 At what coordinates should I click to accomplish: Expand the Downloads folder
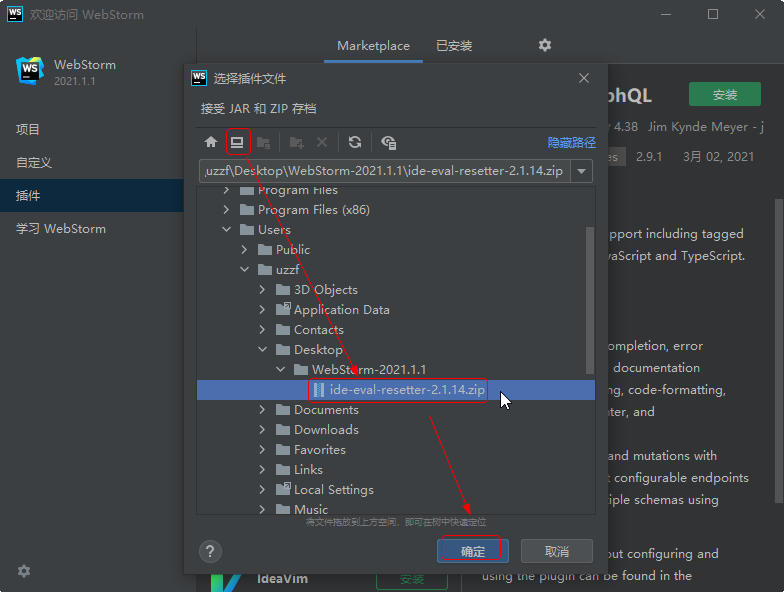[262, 430]
